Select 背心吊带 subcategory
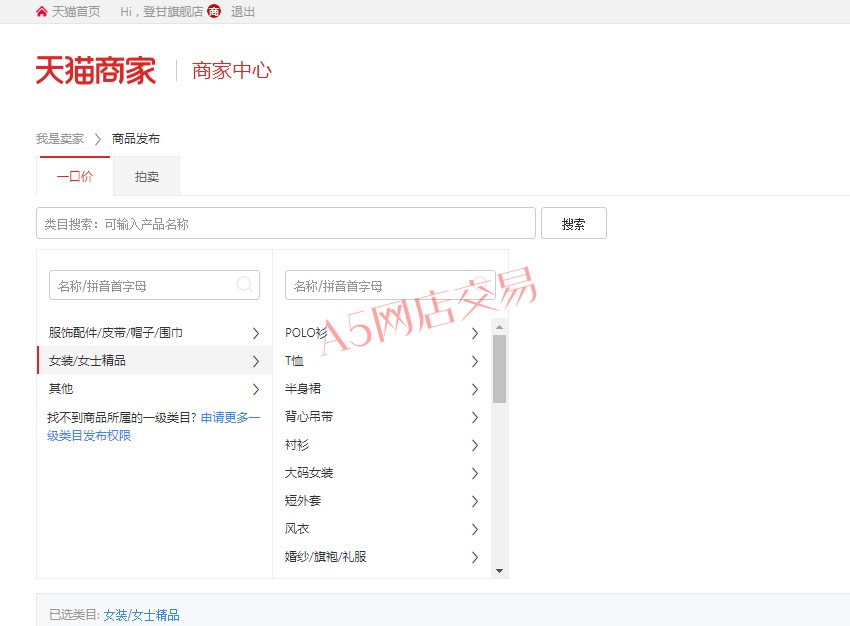This screenshot has width=850, height=626. click(382, 416)
